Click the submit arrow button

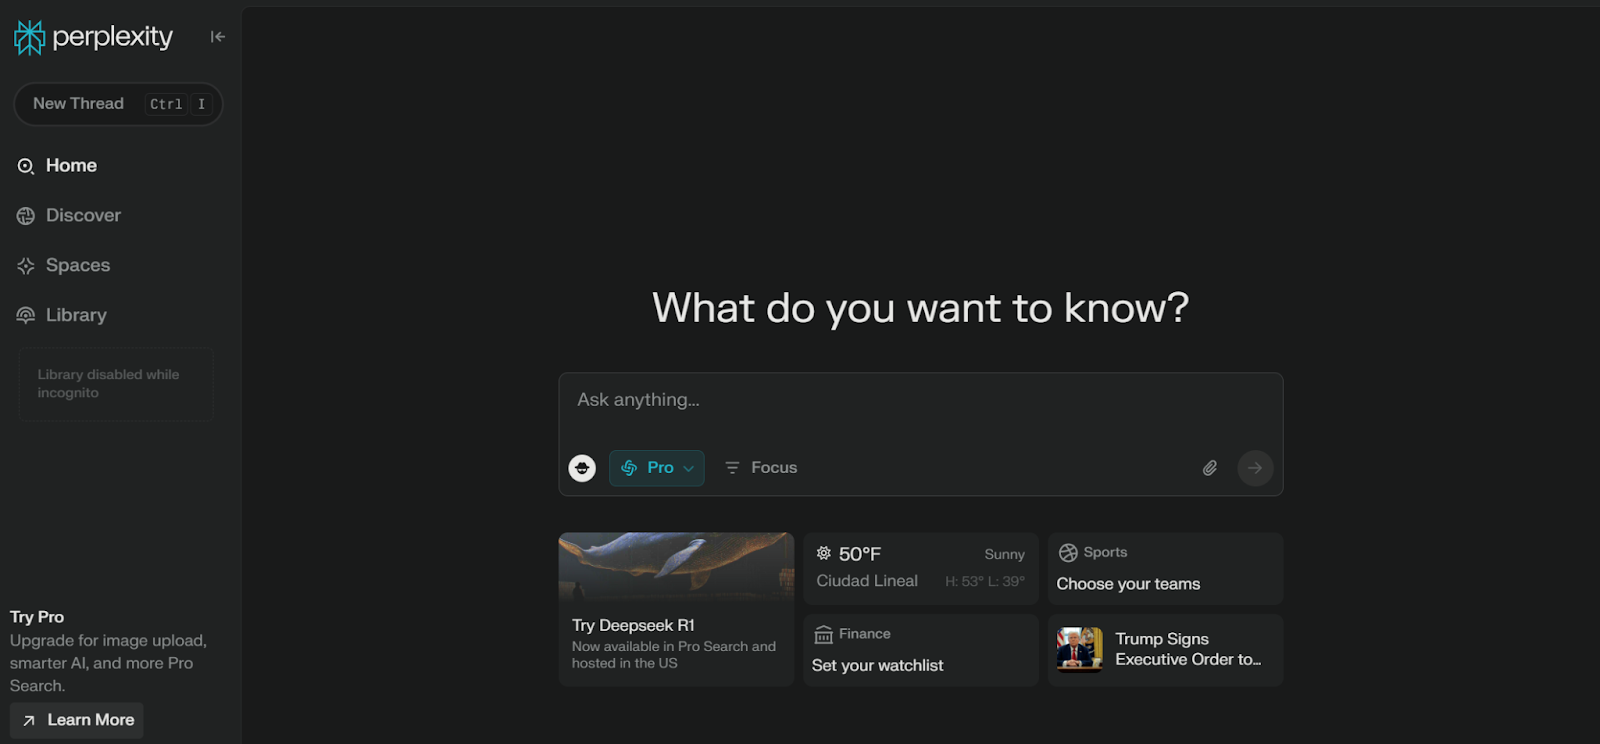click(1255, 468)
